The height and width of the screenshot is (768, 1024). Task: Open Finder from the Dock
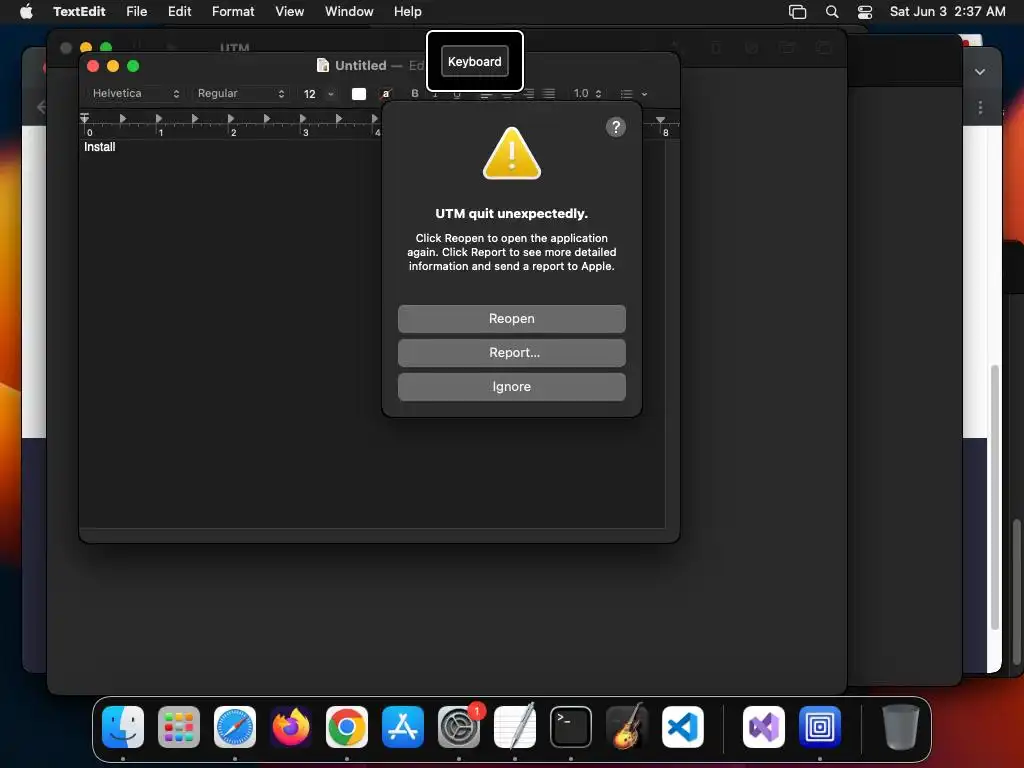coord(123,727)
